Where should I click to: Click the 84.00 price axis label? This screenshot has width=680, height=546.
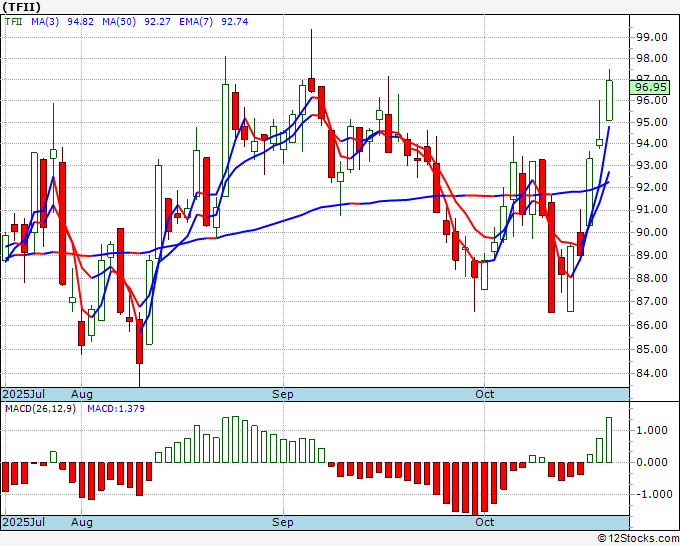pos(651,373)
